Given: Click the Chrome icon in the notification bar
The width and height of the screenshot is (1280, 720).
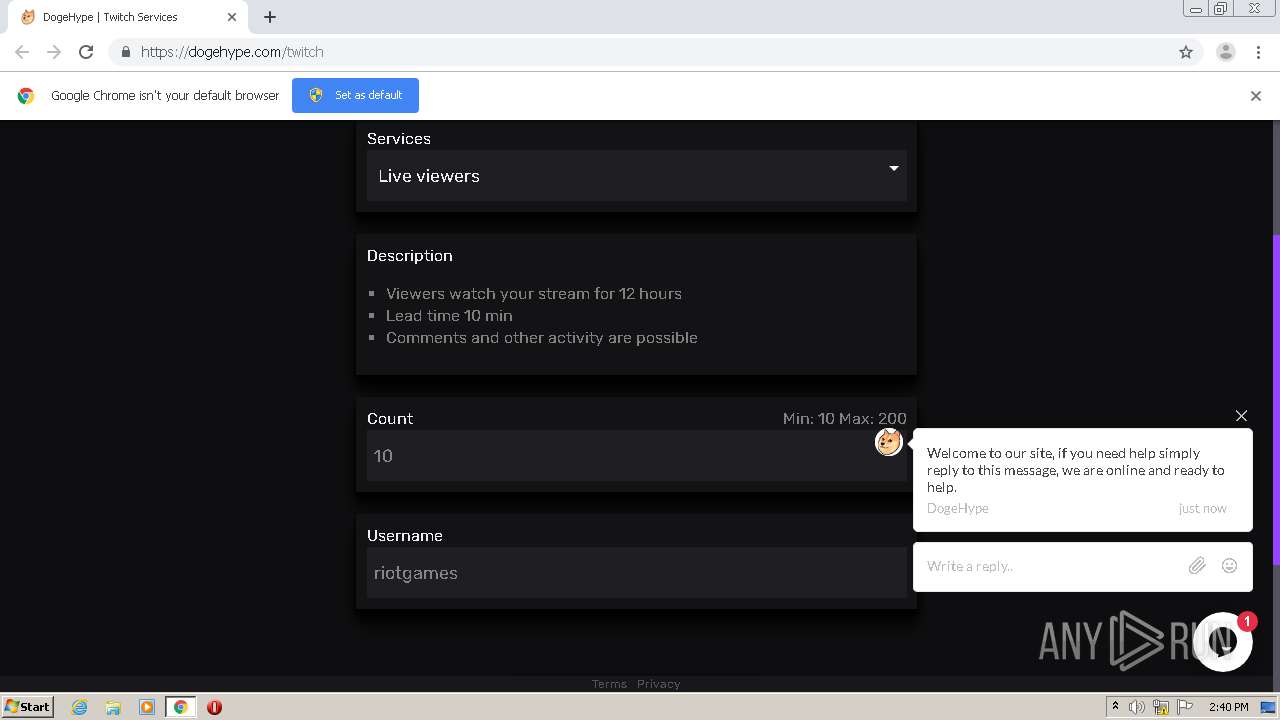Looking at the screenshot, I should (x=26, y=96).
